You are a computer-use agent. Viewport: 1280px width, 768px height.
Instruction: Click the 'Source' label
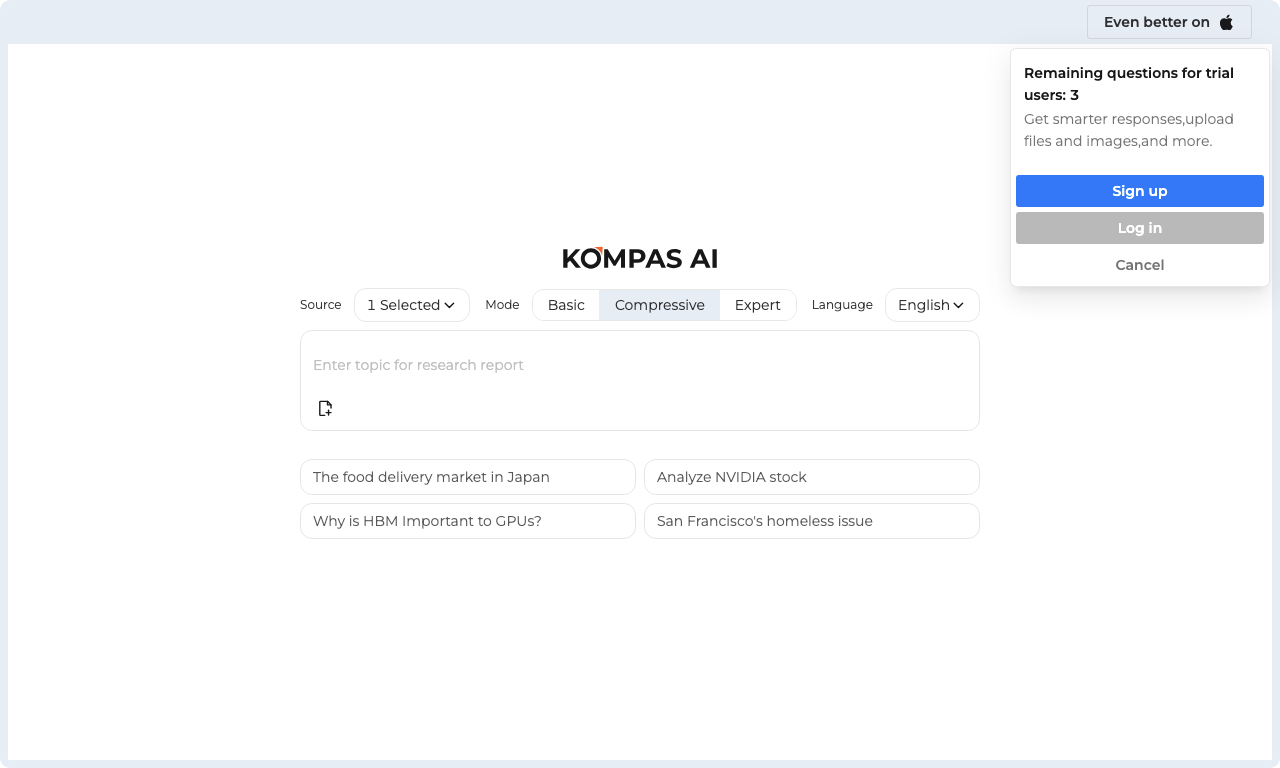(x=320, y=305)
